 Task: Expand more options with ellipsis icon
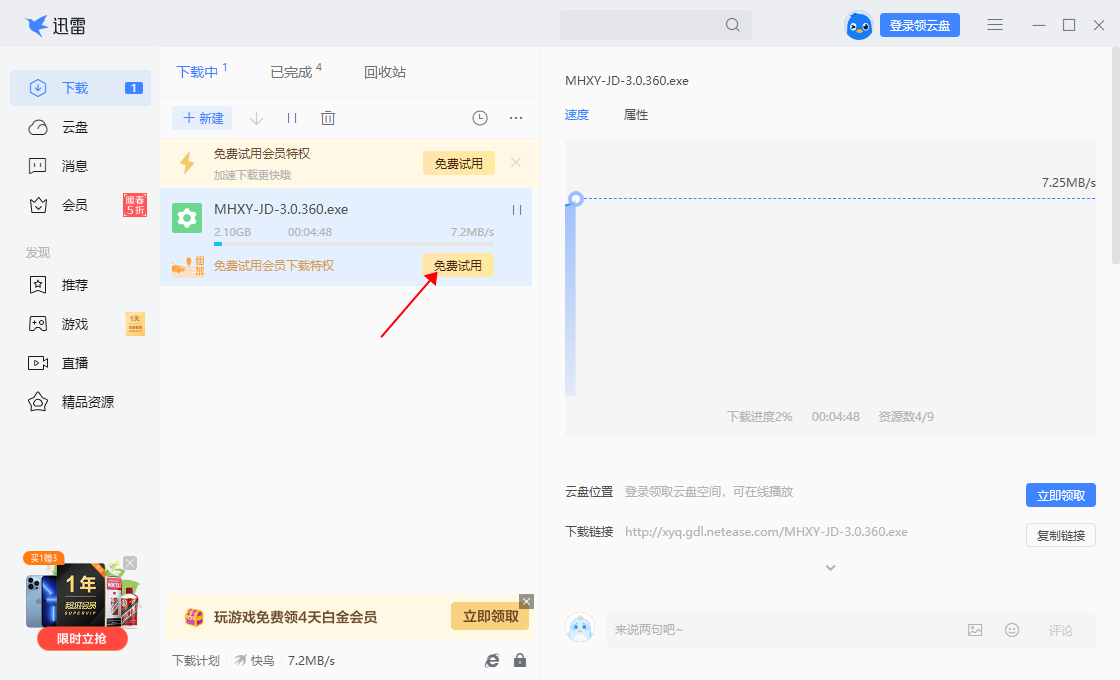tap(516, 117)
